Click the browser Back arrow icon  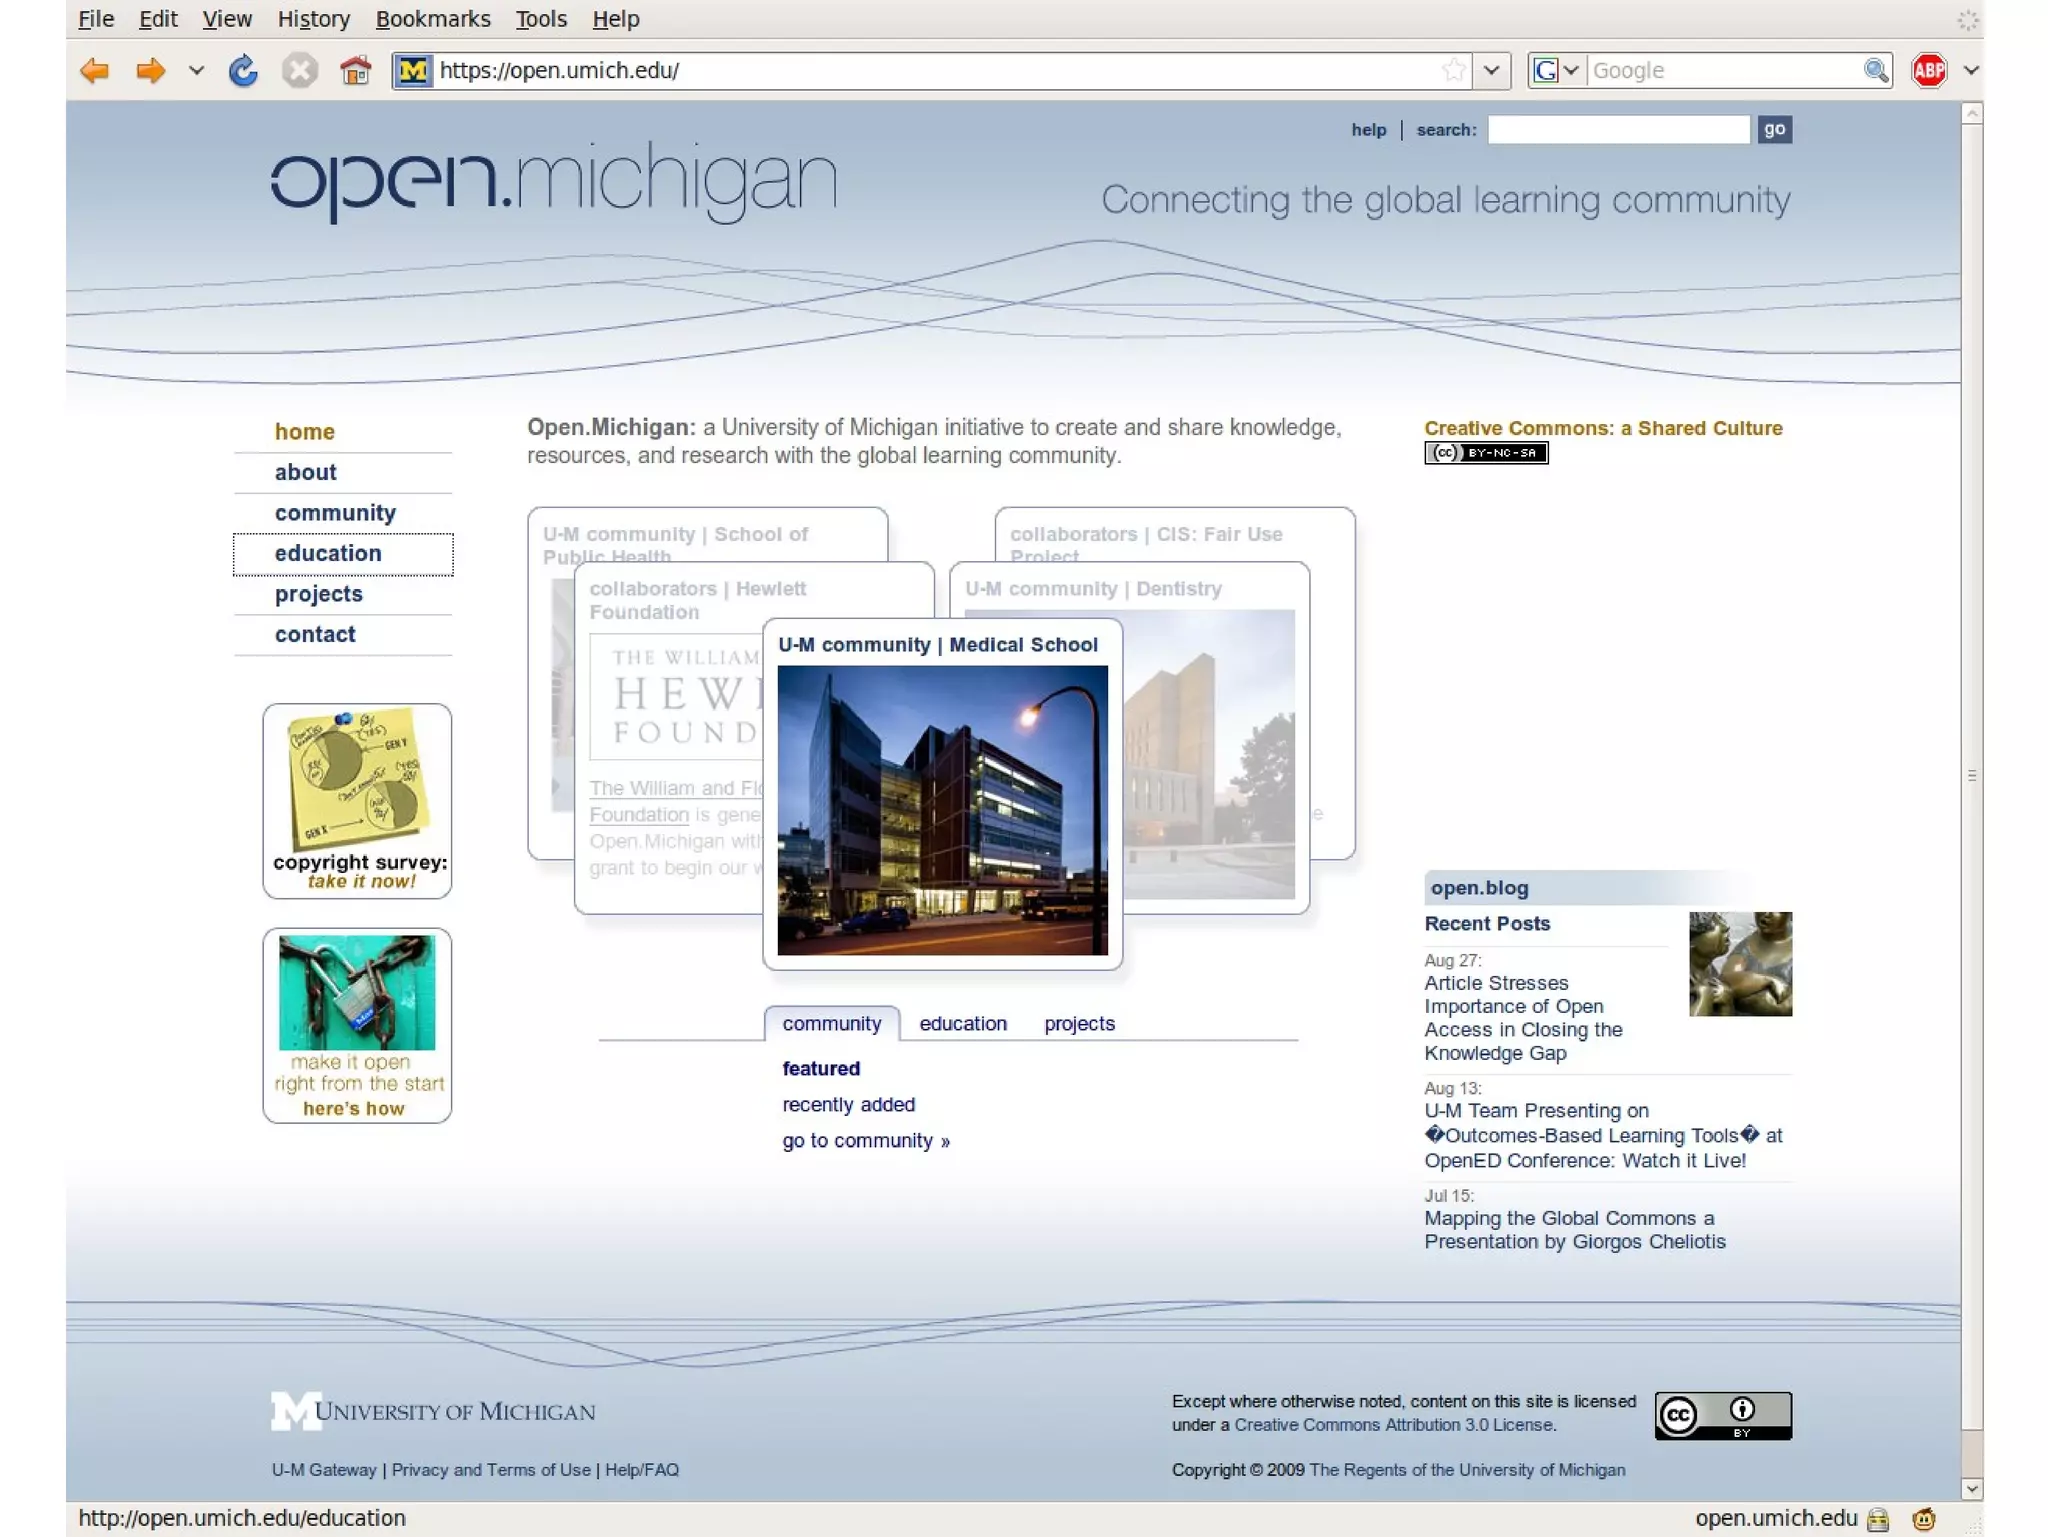tap(95, 70)
